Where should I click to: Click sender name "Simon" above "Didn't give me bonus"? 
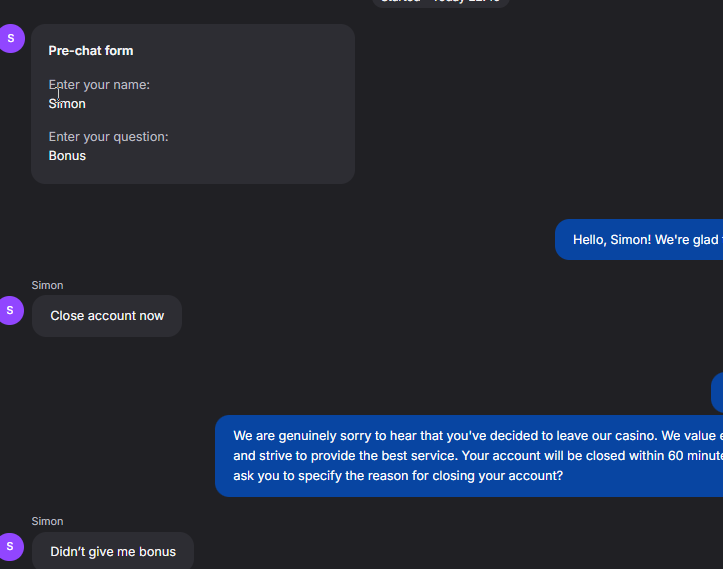coord(47,522)
